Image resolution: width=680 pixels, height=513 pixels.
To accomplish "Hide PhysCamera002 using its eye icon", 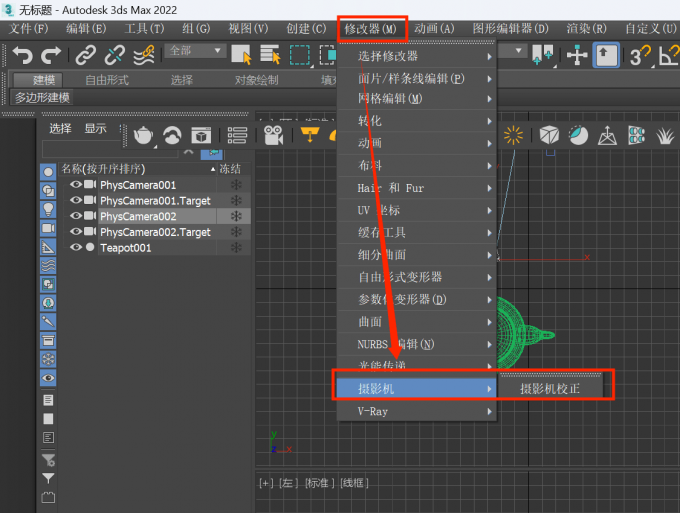I will point(76,216).
